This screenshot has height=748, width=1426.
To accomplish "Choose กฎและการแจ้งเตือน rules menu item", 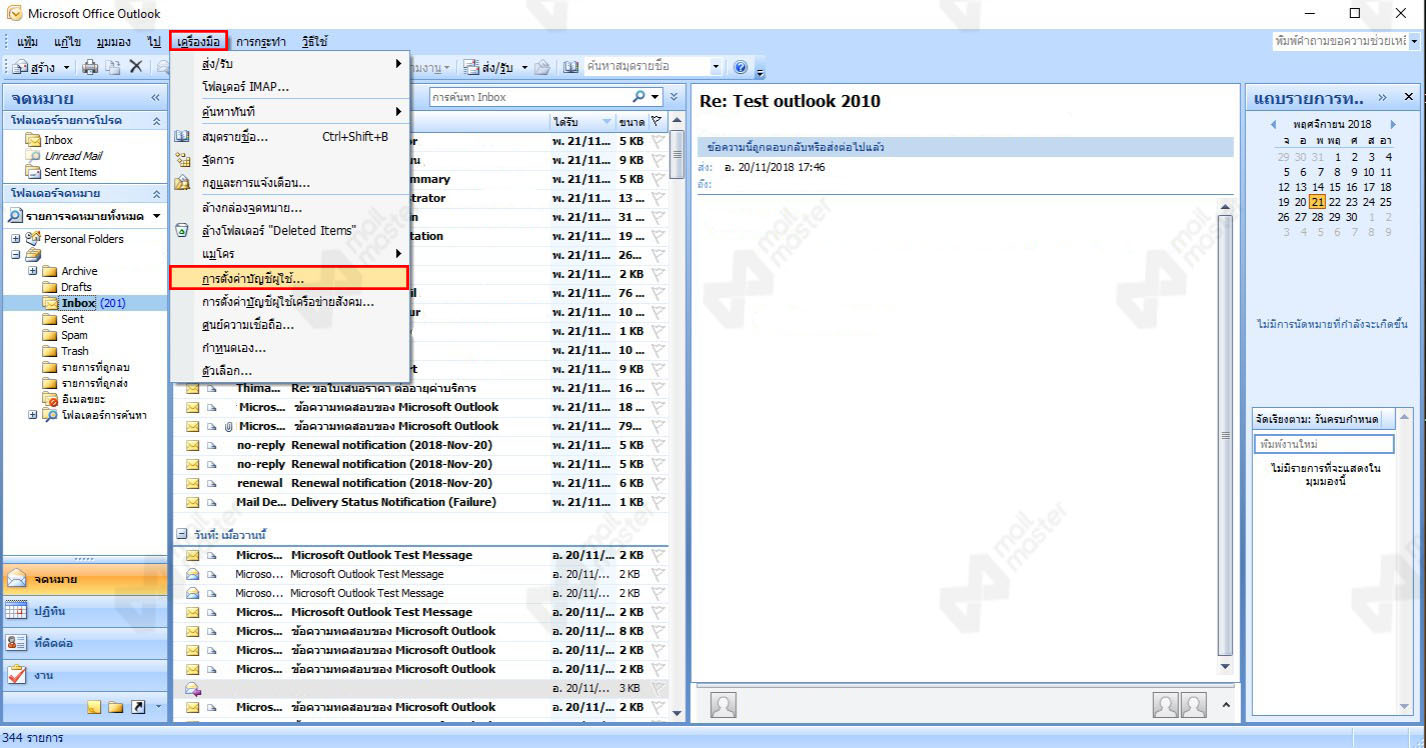I will point(289,183).
